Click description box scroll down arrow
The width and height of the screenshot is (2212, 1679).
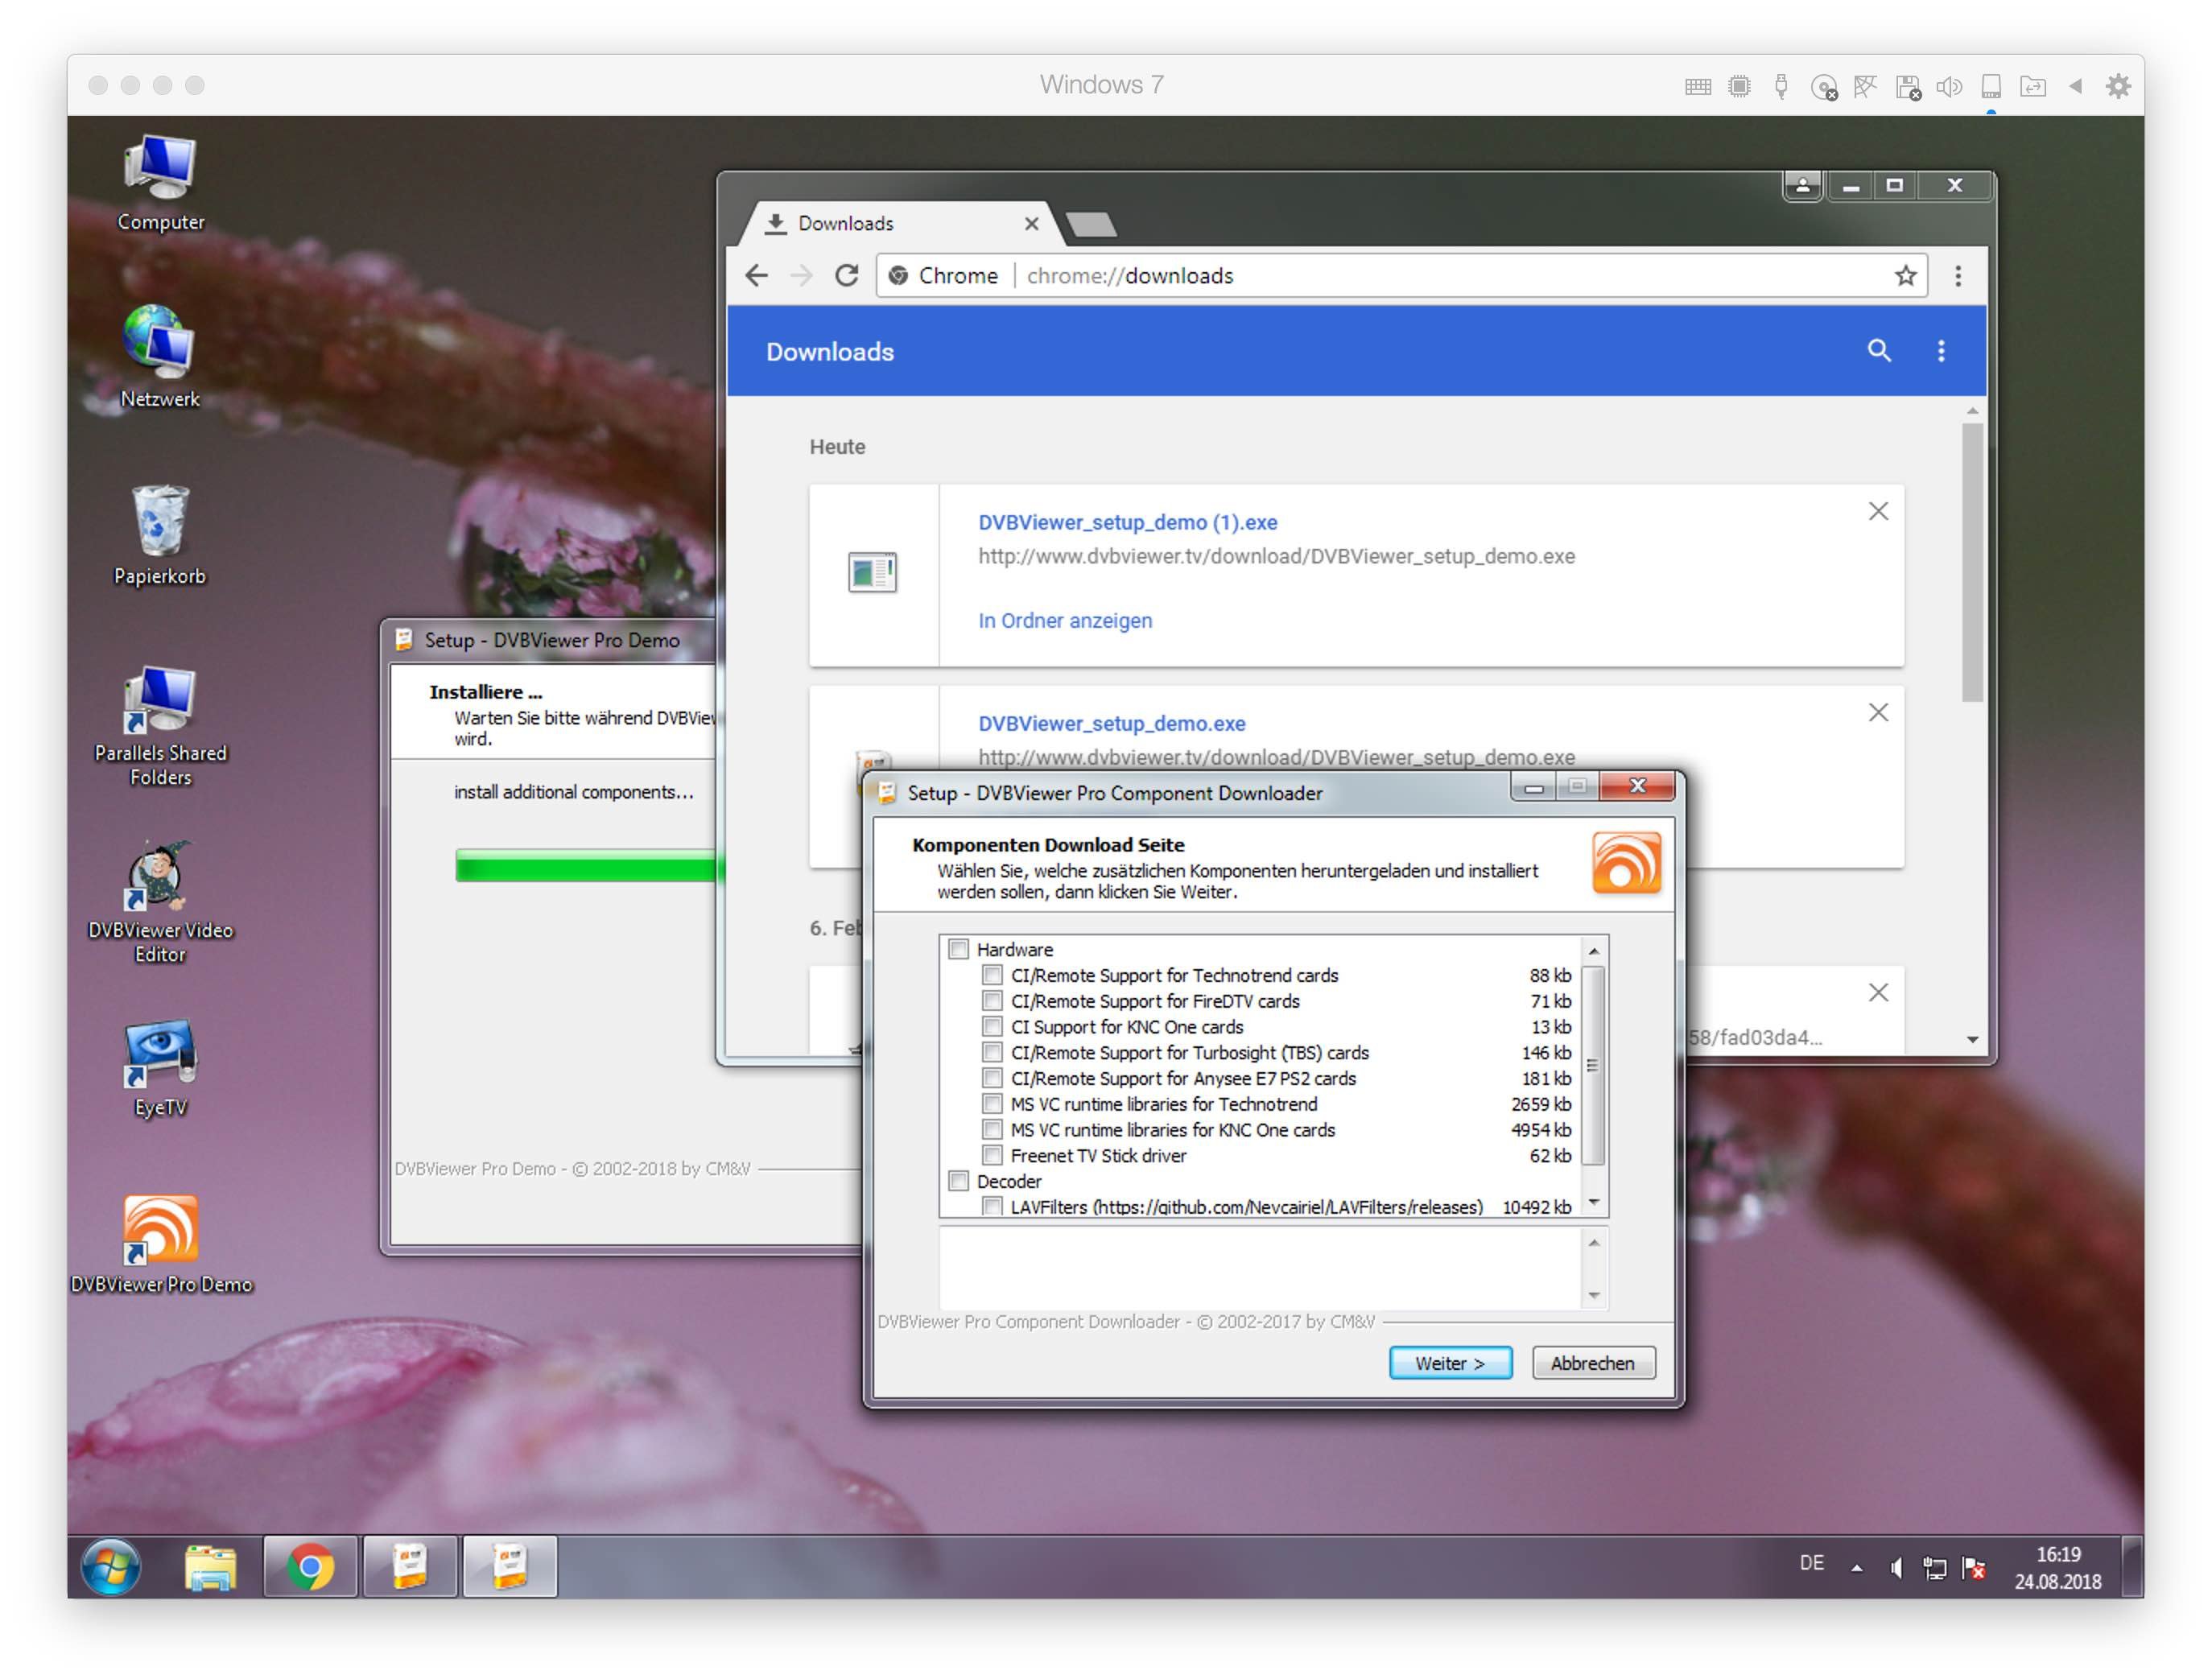(x=1594, y=1296)
